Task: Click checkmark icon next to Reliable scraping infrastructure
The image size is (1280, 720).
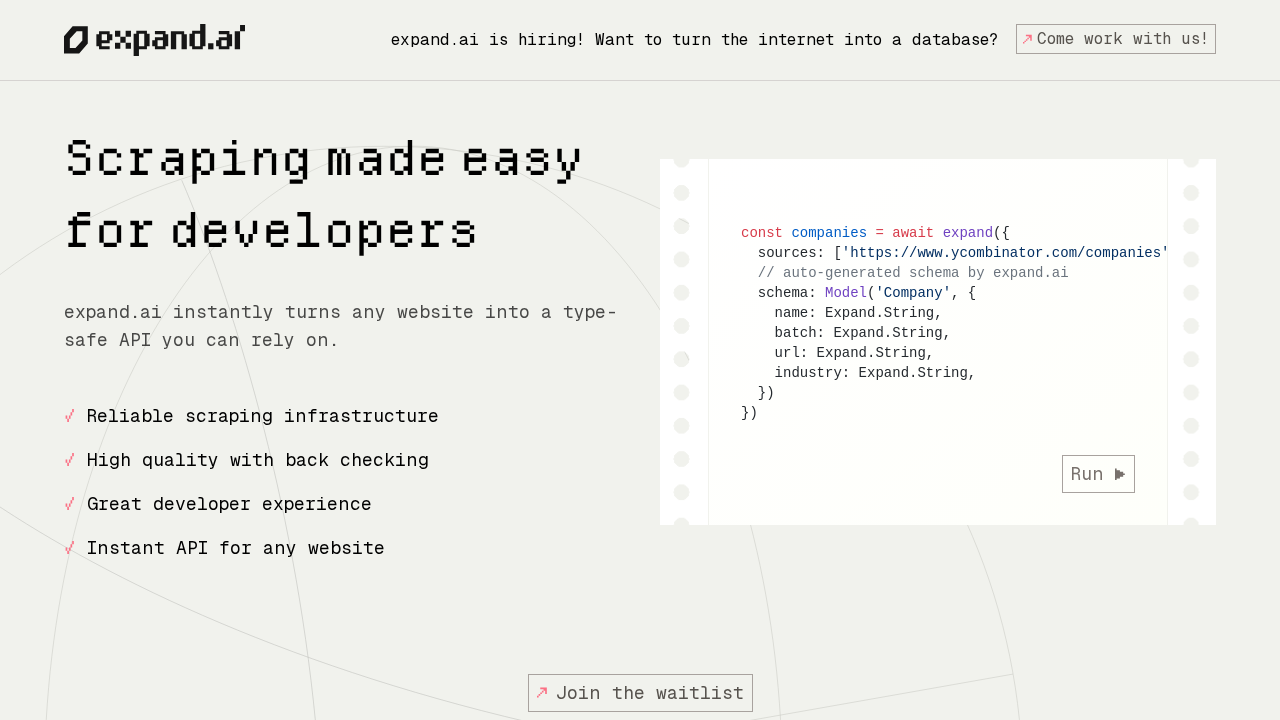Action: 70,416
